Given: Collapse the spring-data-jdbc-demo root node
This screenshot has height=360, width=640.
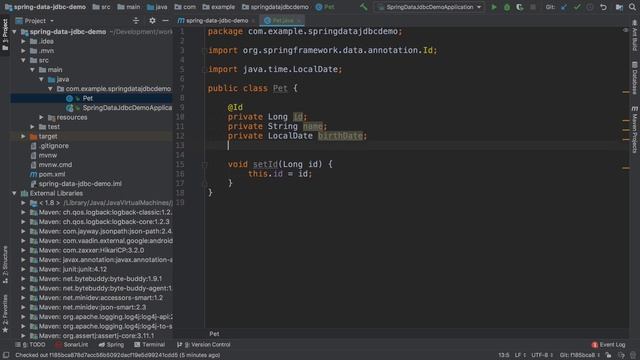Looking at the screenshot, I should 15,32.
